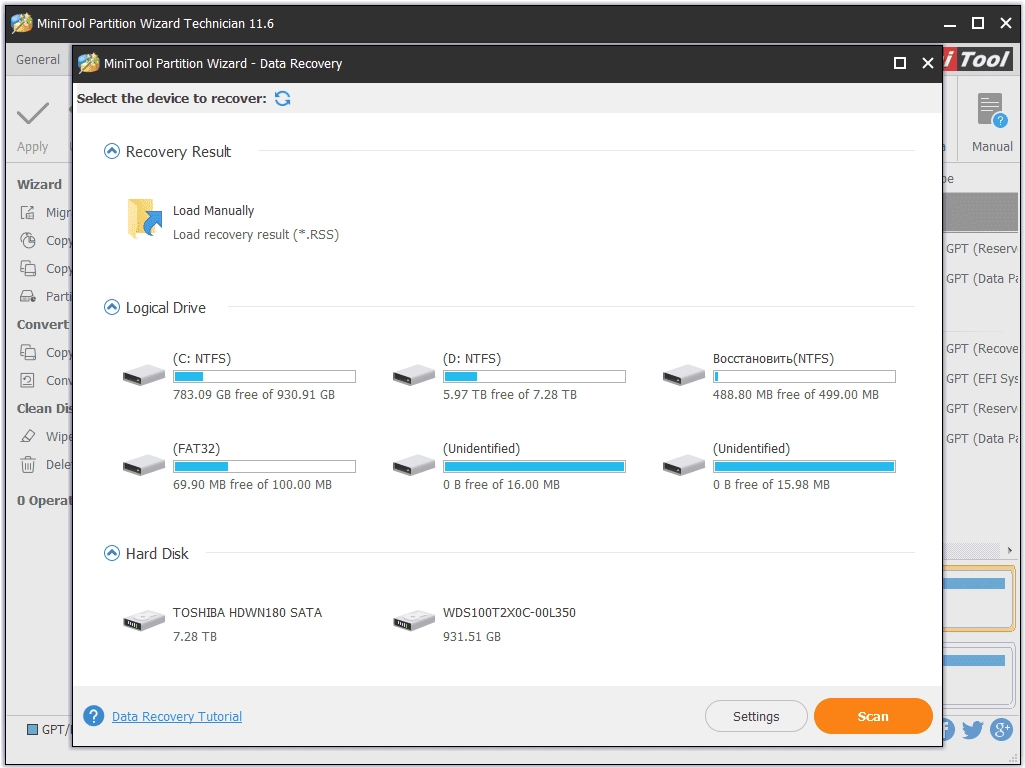
Task: Click the refresh device list icon
Action: click(x=282, y=99)
